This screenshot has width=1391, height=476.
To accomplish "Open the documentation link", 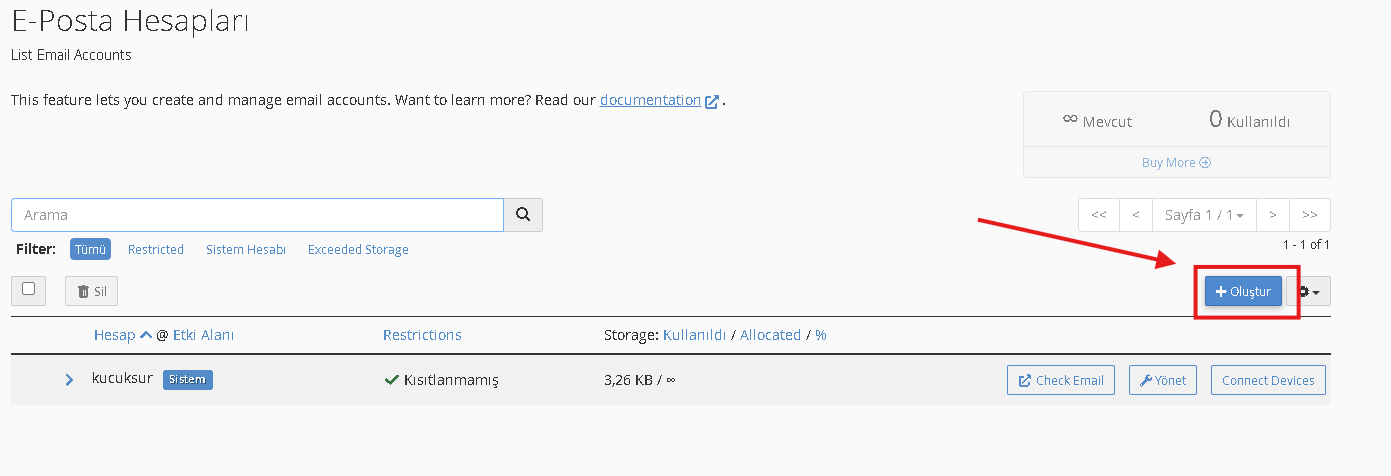I will click(650, 100).
